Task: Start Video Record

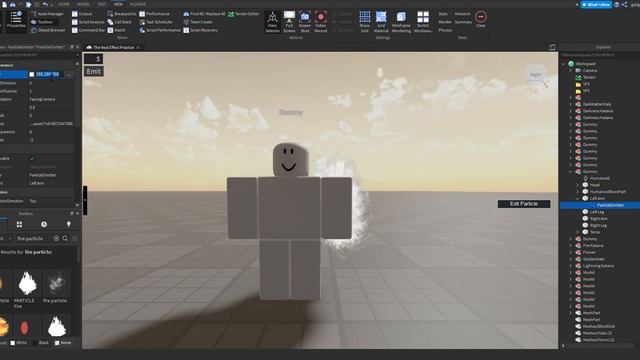Action: [x=320, y=22]
